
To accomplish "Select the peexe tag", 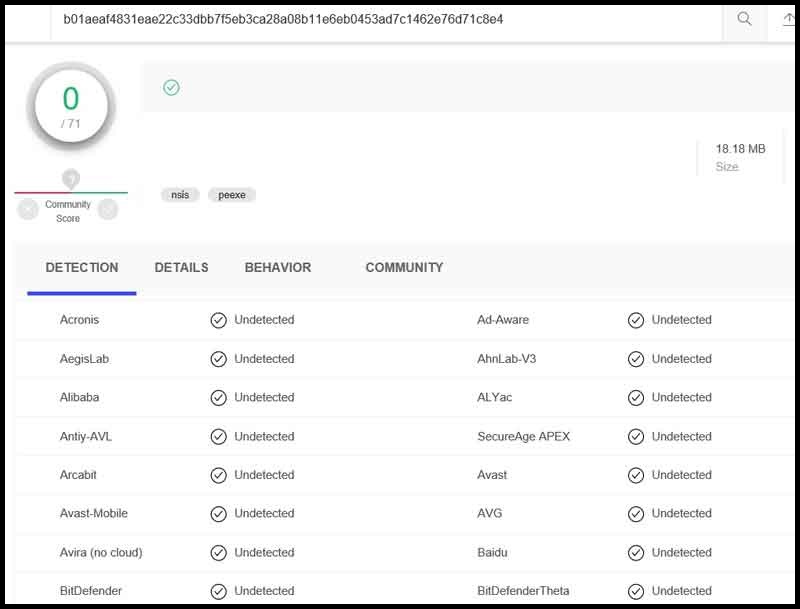I will (232, 195).
